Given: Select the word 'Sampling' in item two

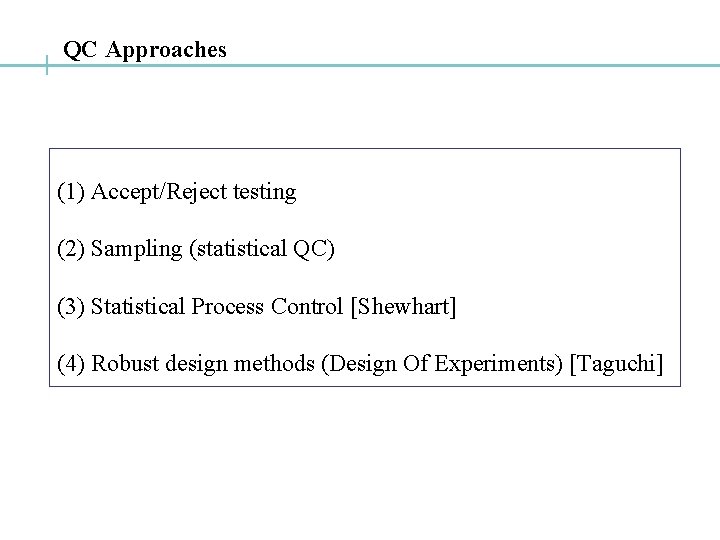Looking at the screenshot, I should (136, 250).
